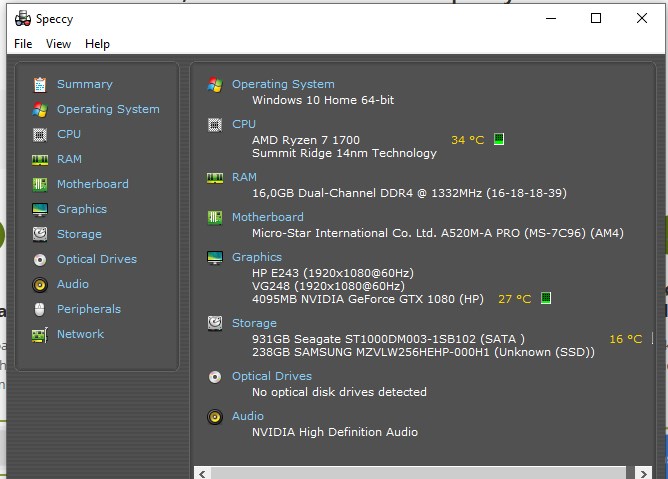Click the 931GB Seagate drive line
The height and width of the screenshot is (479, 668).
tap(388, 339)
